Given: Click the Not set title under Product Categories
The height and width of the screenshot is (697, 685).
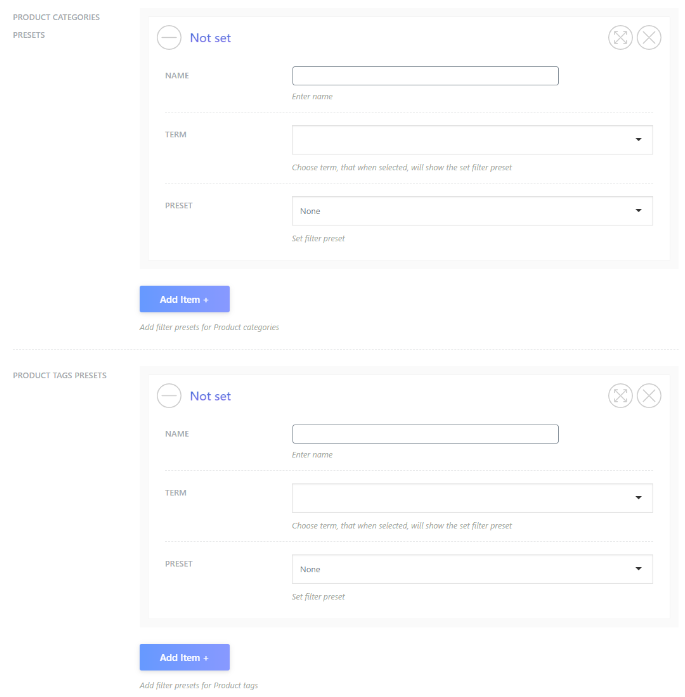Looking at the screenshot, I should (x=210, y=38).
